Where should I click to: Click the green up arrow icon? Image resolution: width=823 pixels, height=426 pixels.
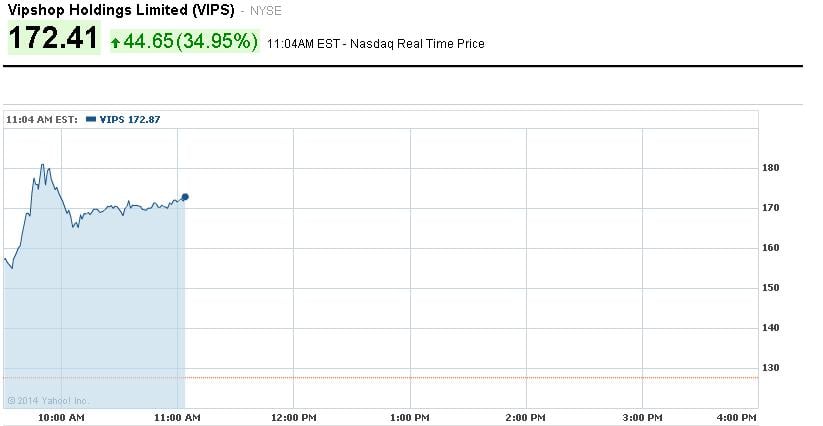coord(116,42)
